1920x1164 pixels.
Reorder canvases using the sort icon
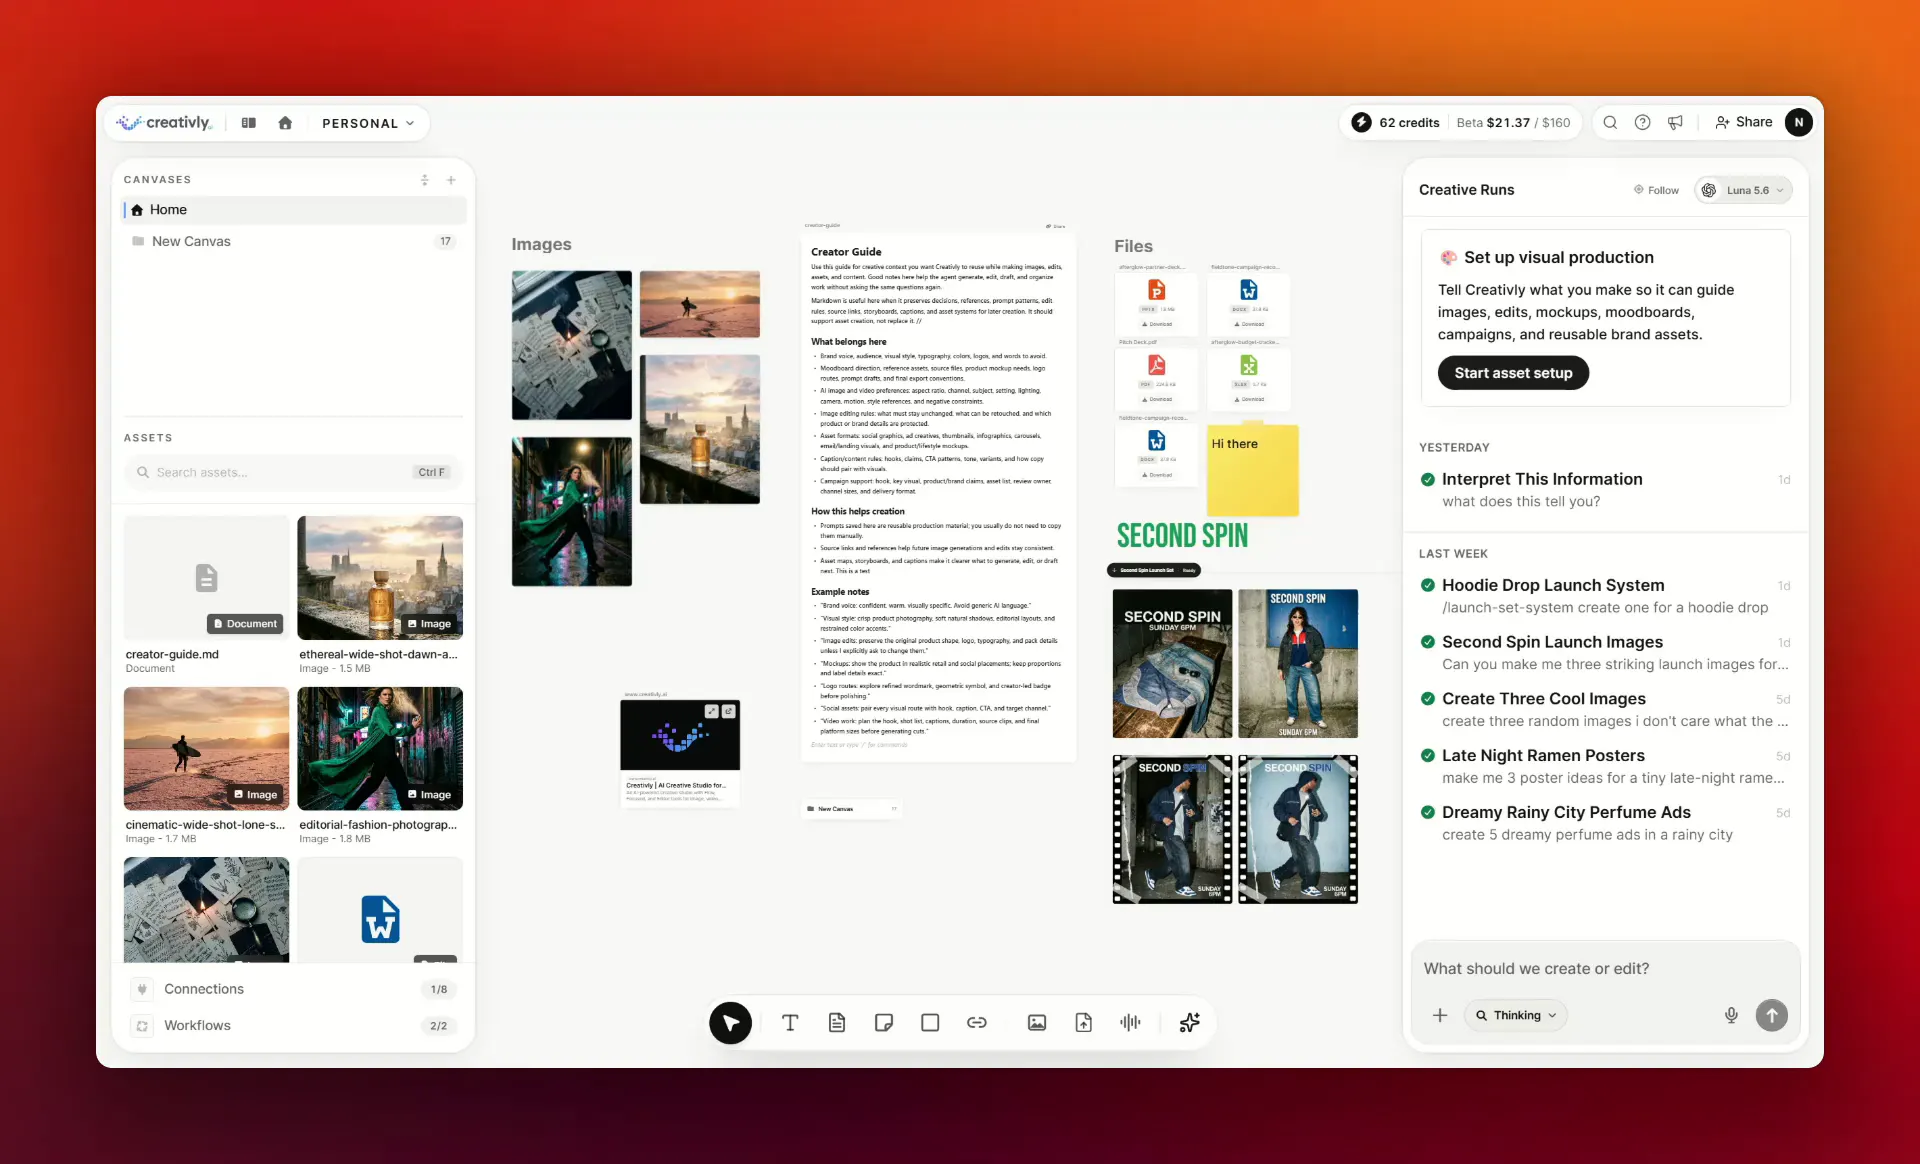[x=425, y=180]
